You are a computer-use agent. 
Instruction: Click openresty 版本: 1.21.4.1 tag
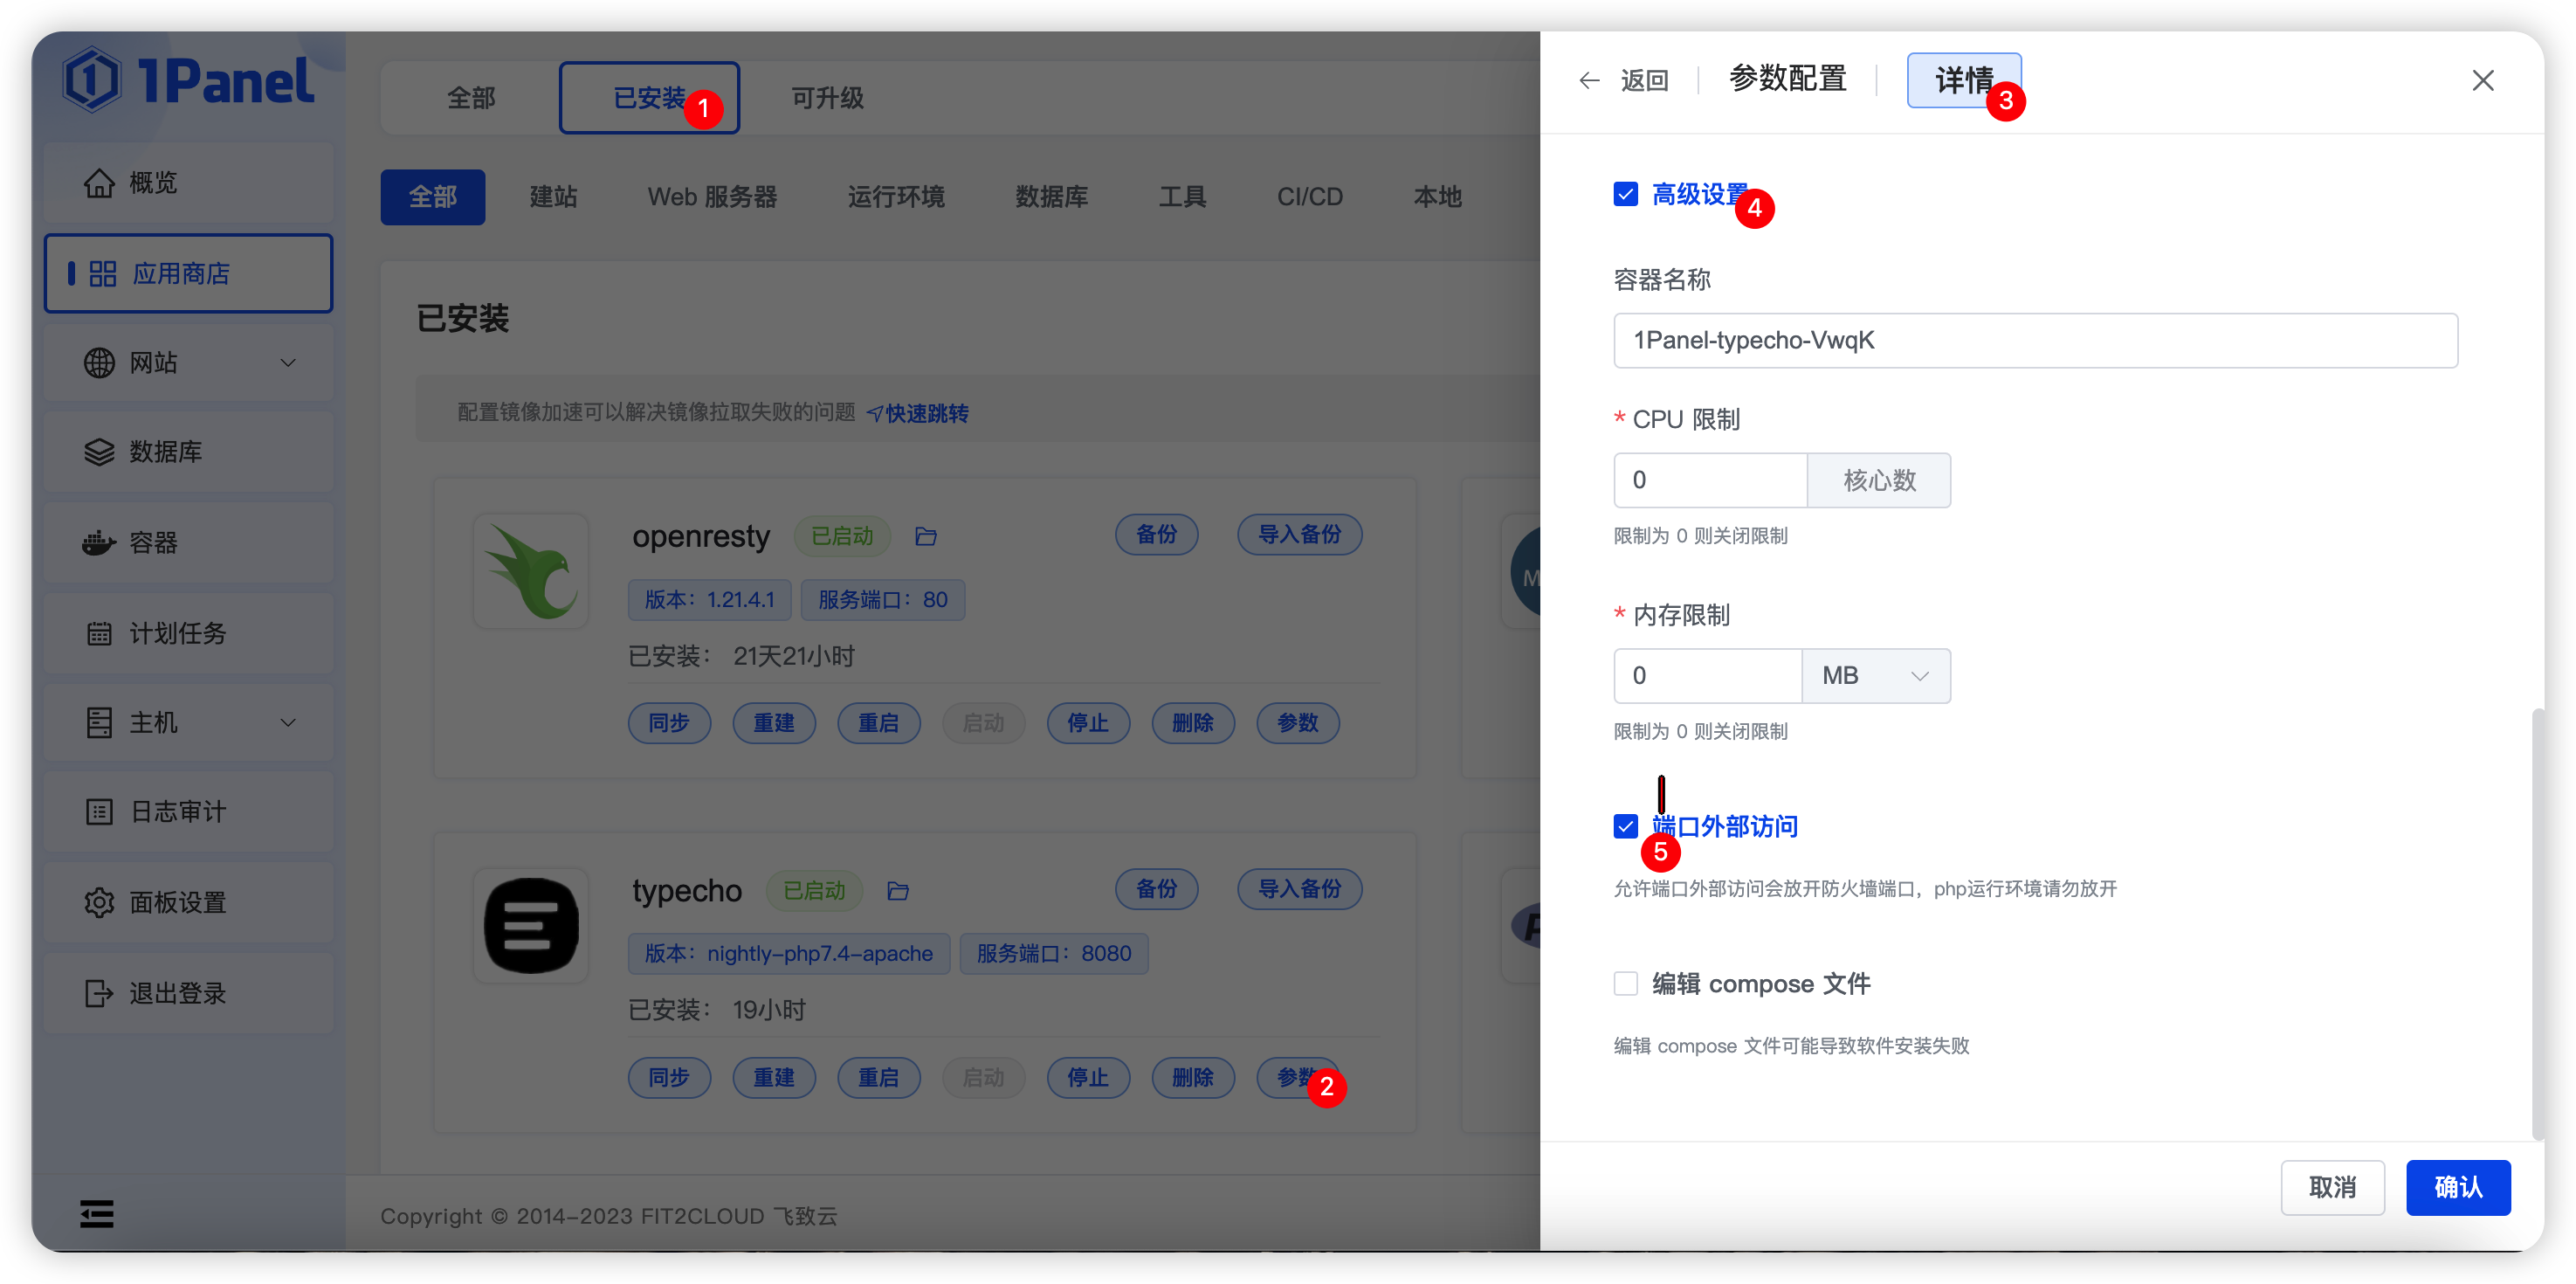tap(709, 600)
